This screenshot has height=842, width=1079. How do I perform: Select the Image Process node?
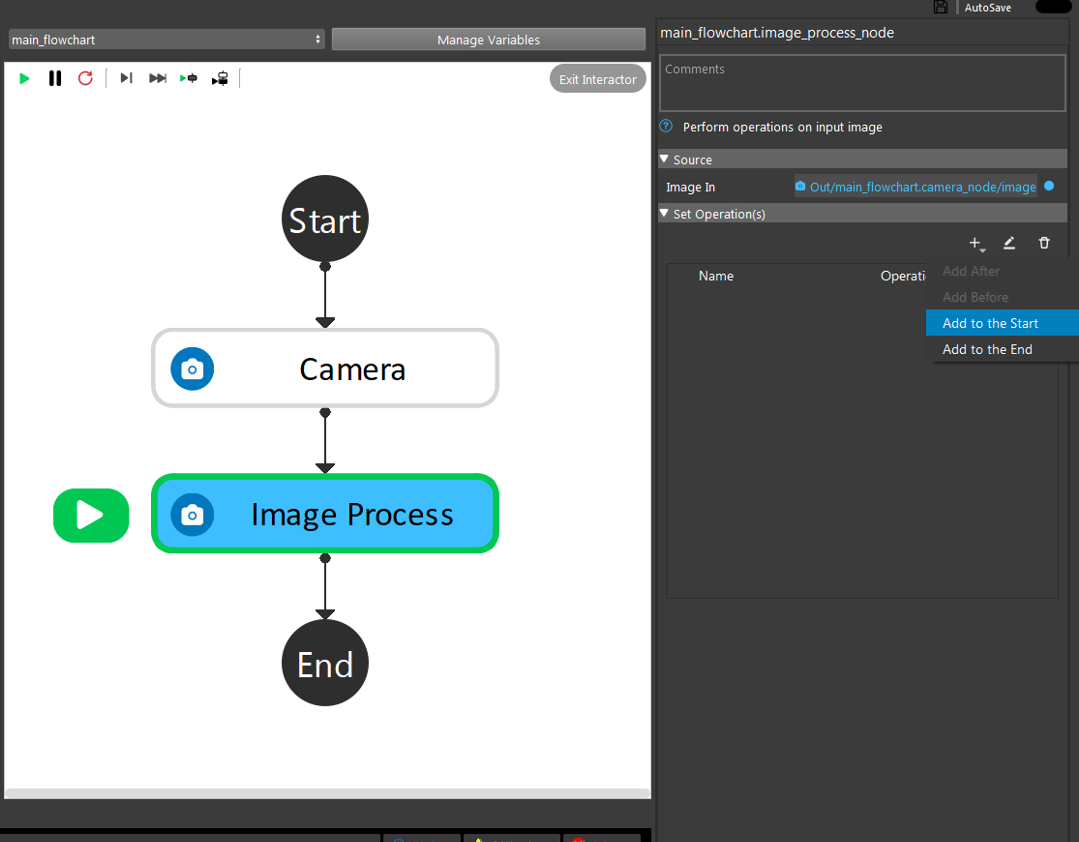[325, 513]
